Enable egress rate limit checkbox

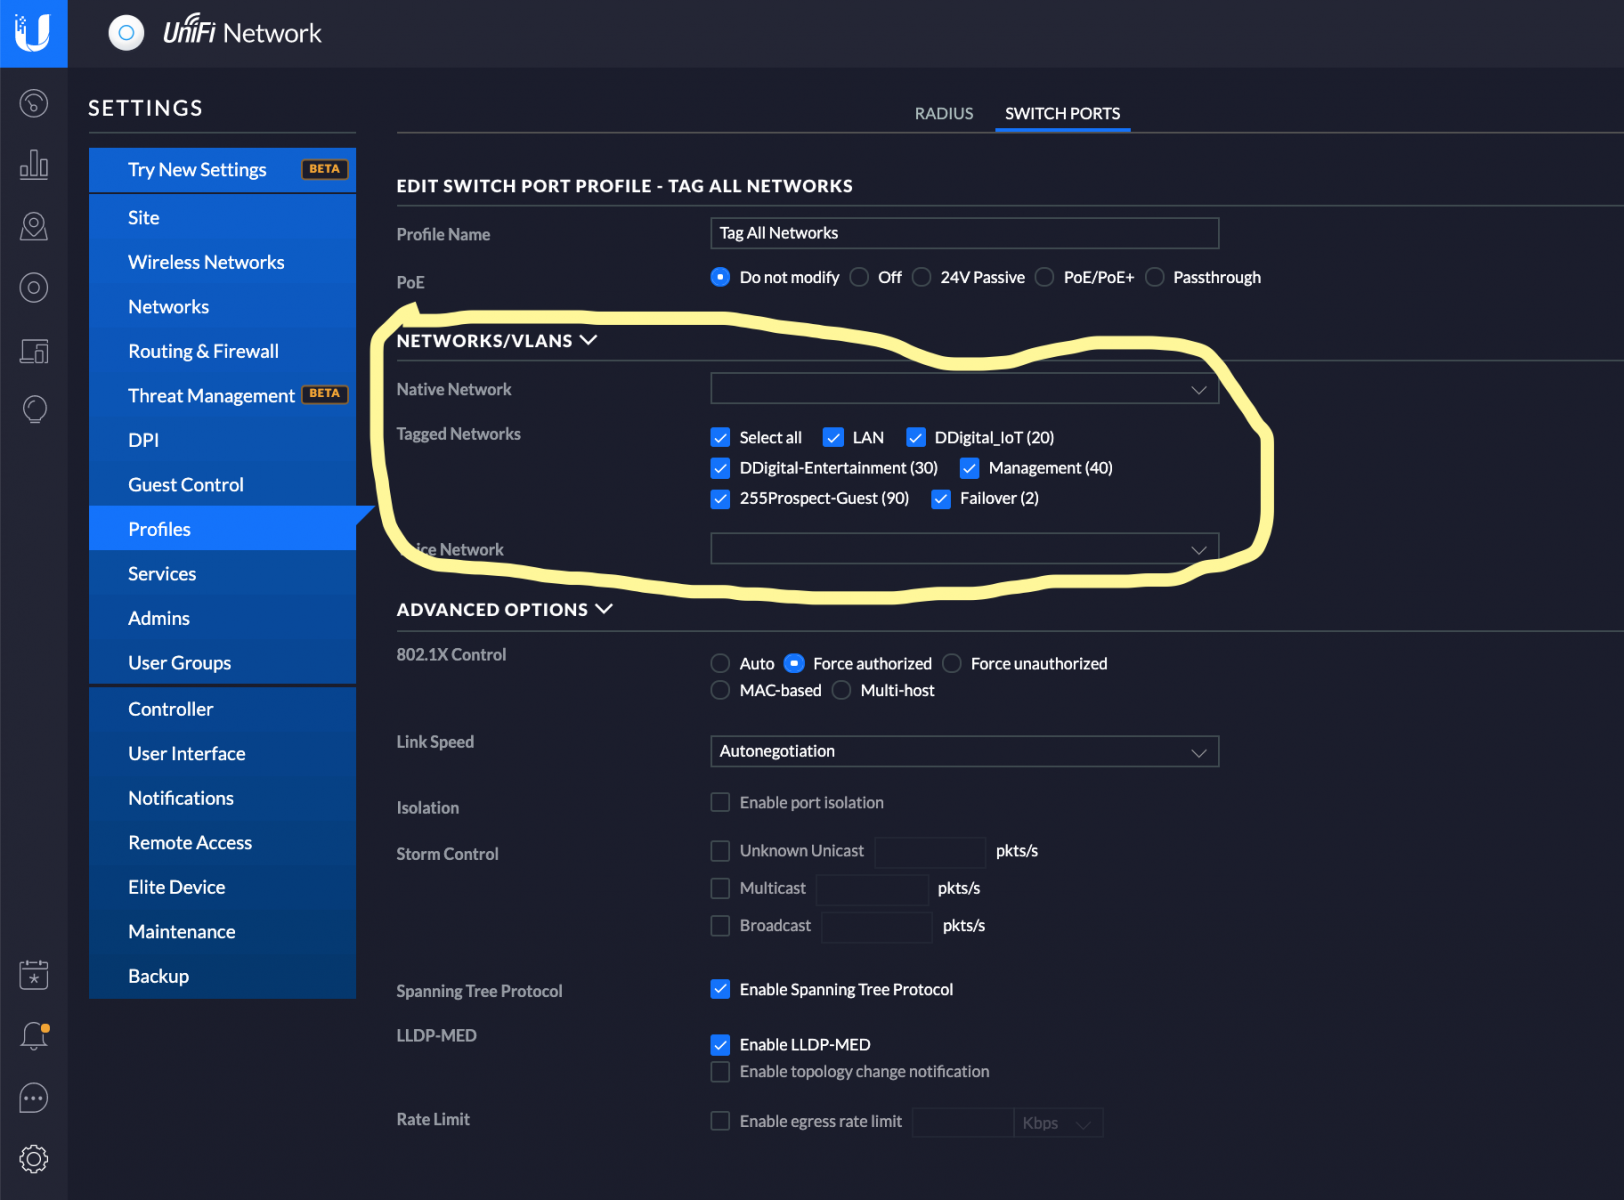[x=720, y=1121]
